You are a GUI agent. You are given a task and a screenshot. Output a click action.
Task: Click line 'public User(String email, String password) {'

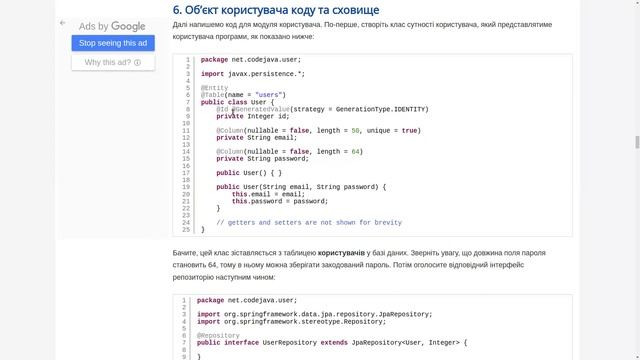coord(301,187)
